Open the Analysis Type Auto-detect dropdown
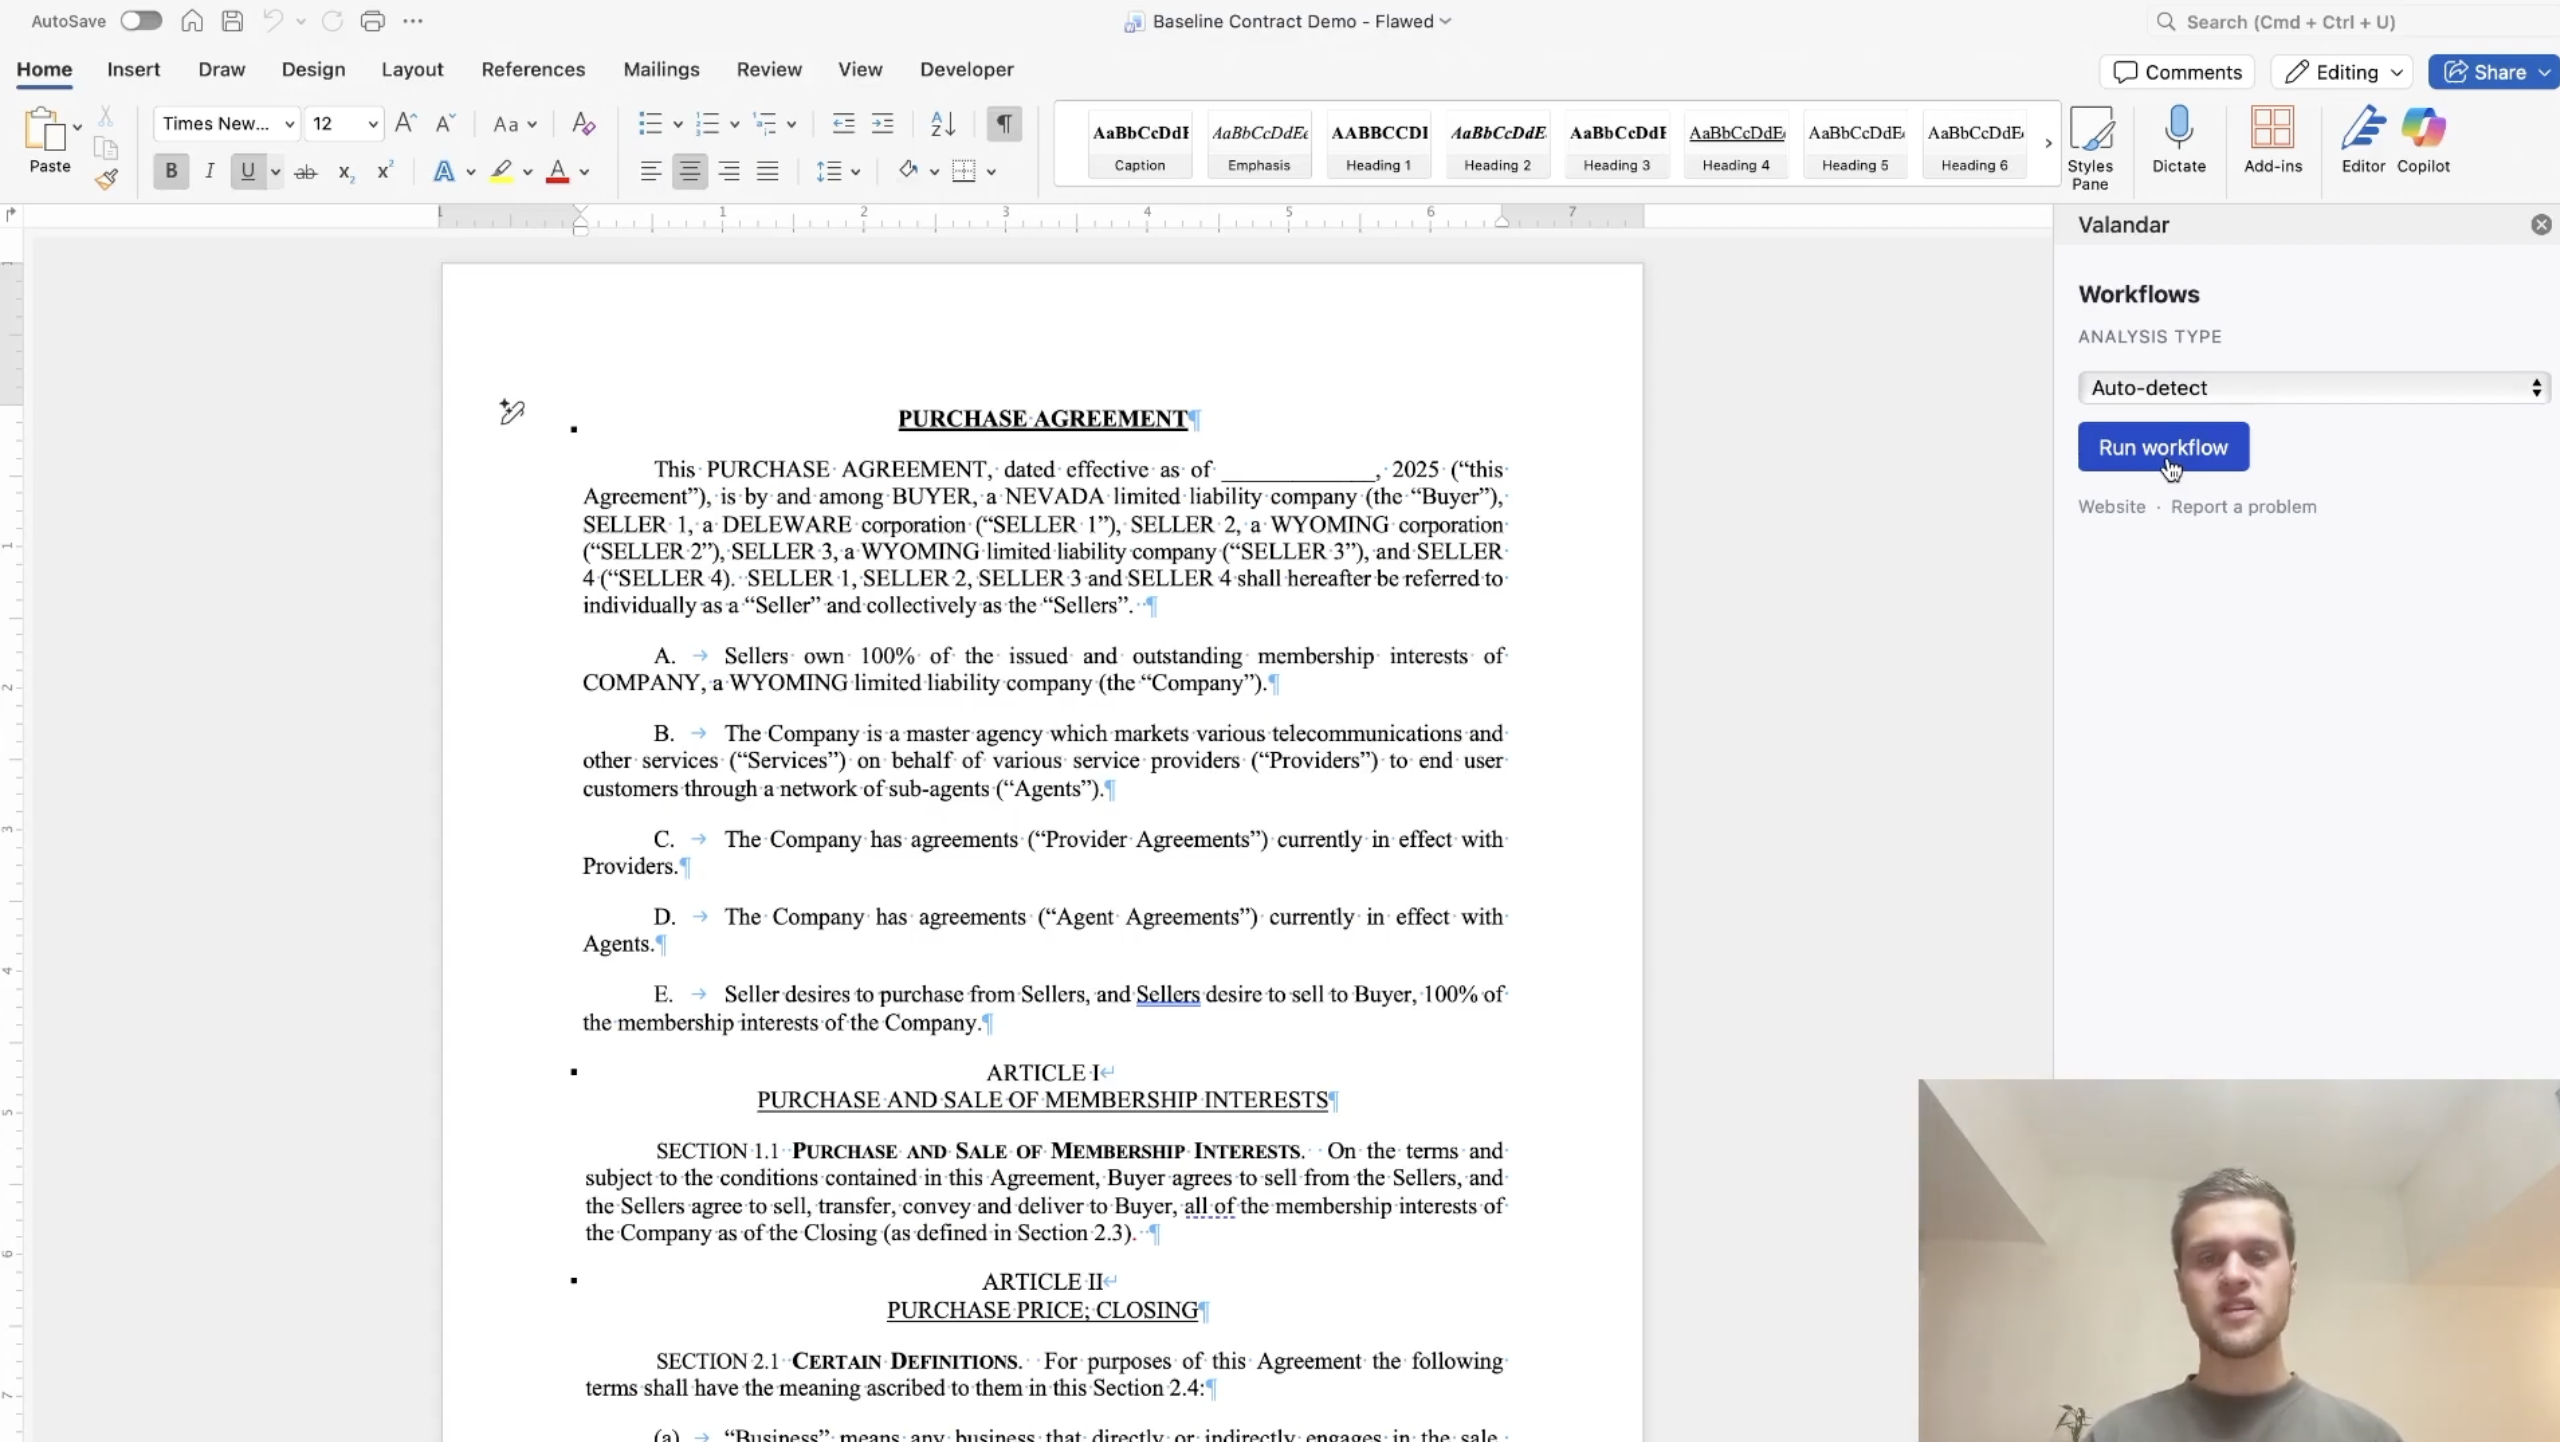The image size is (2560, 1442). click(x=2313, y=388)
